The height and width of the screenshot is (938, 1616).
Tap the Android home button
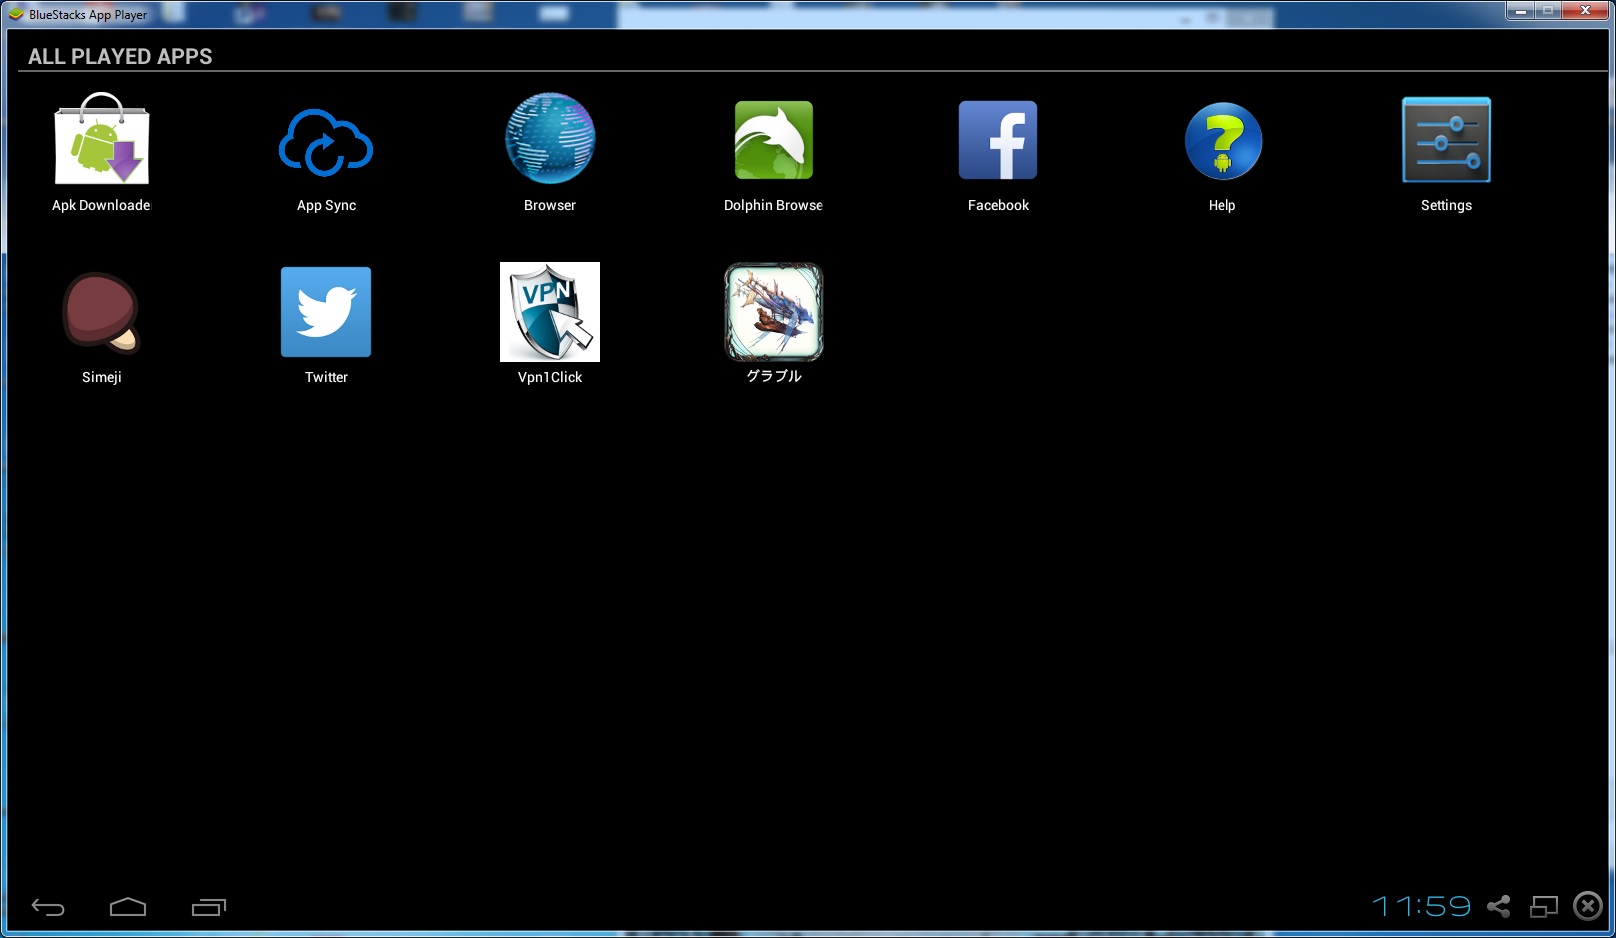click(128, 907)
